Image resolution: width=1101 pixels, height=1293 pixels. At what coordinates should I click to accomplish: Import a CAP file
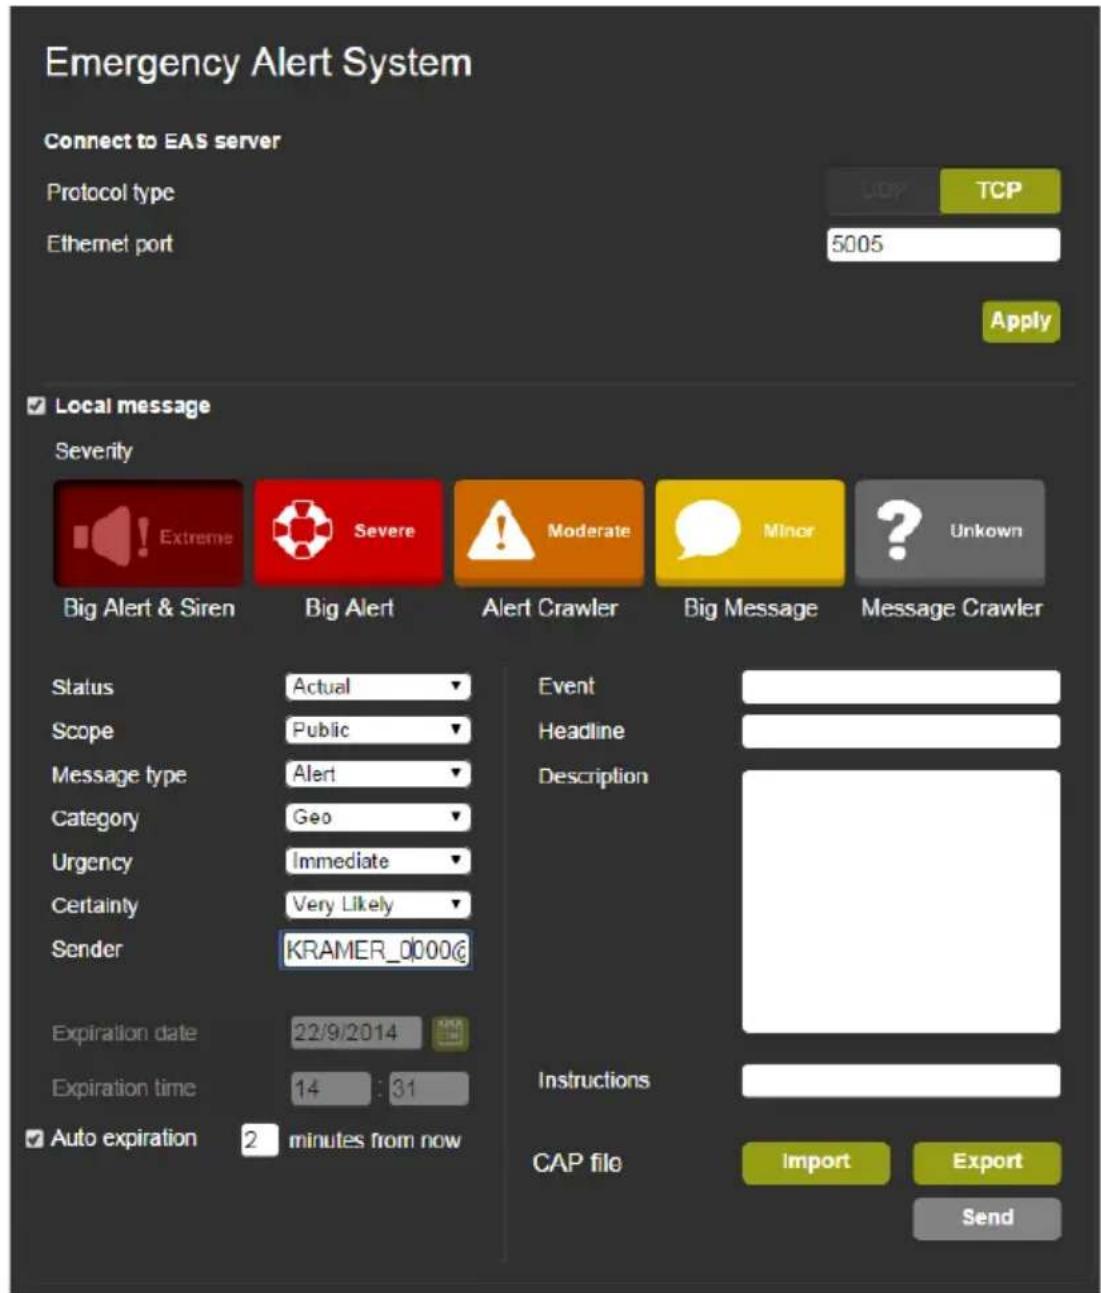816,1162
